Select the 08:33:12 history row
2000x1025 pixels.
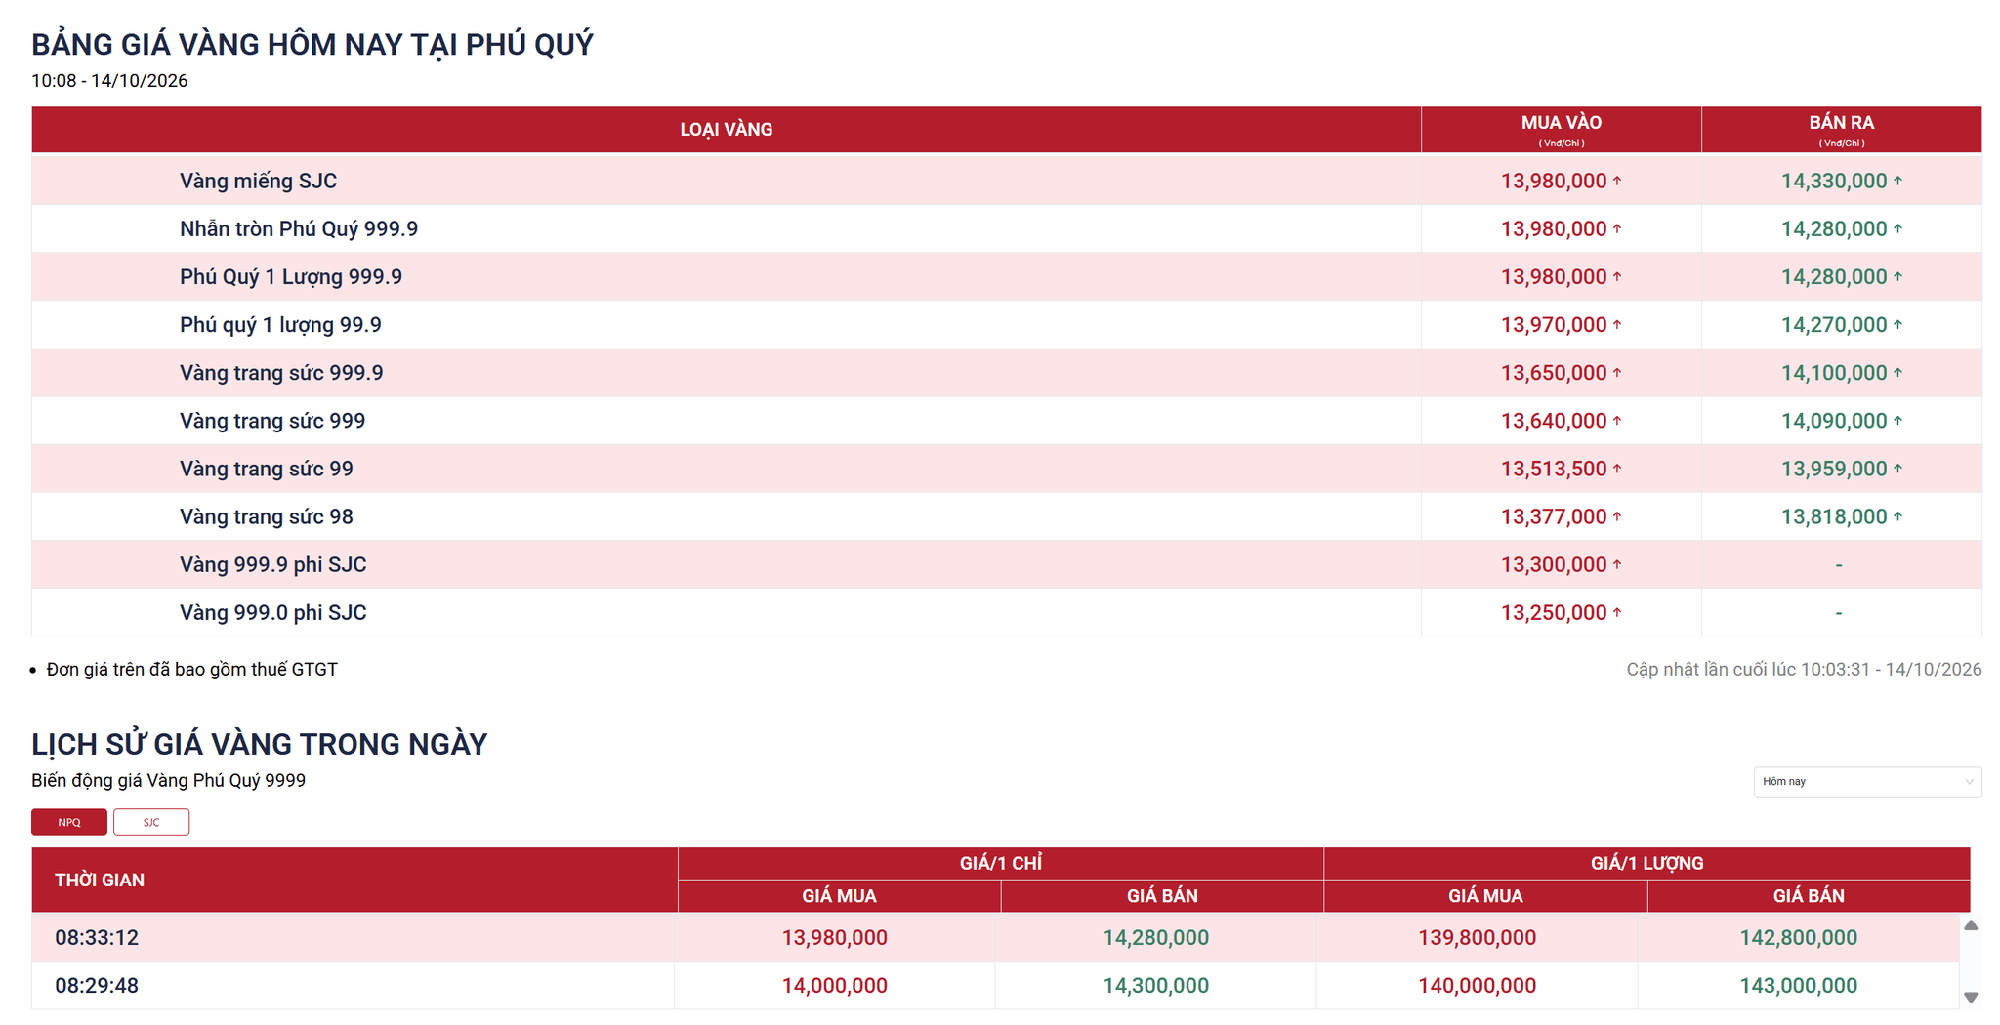995,938
